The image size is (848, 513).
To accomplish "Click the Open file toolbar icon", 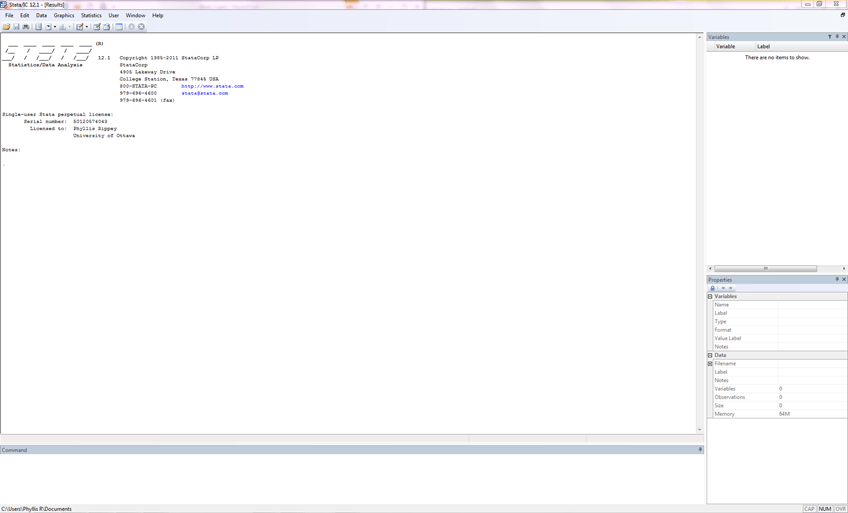I will coord(6,26).
